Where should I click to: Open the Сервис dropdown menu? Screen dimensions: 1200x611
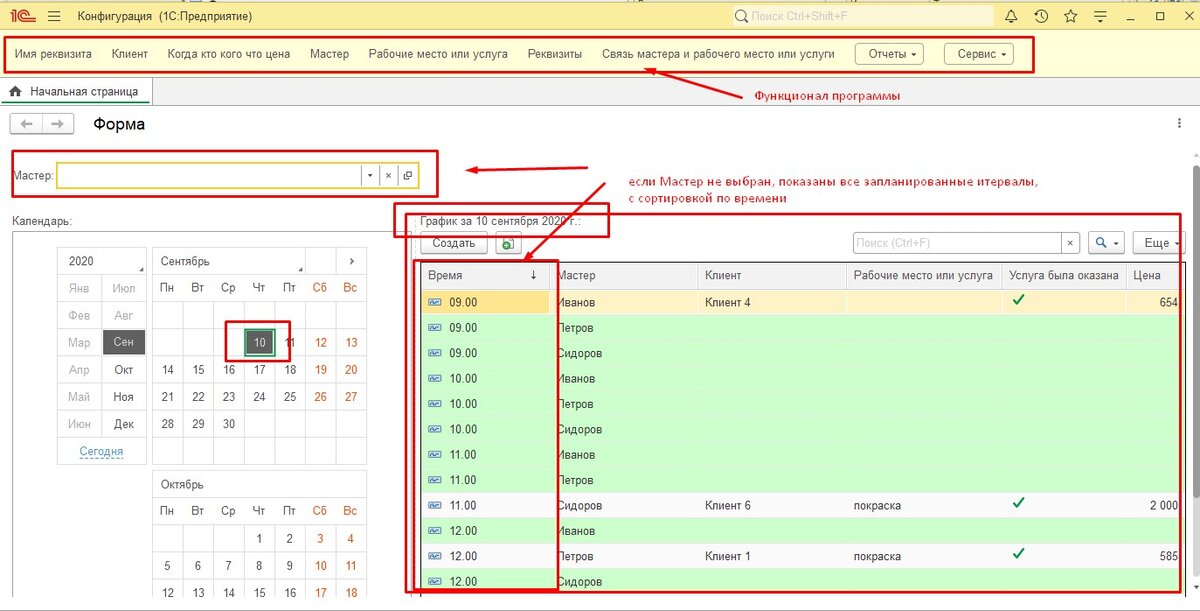[978, 54]
